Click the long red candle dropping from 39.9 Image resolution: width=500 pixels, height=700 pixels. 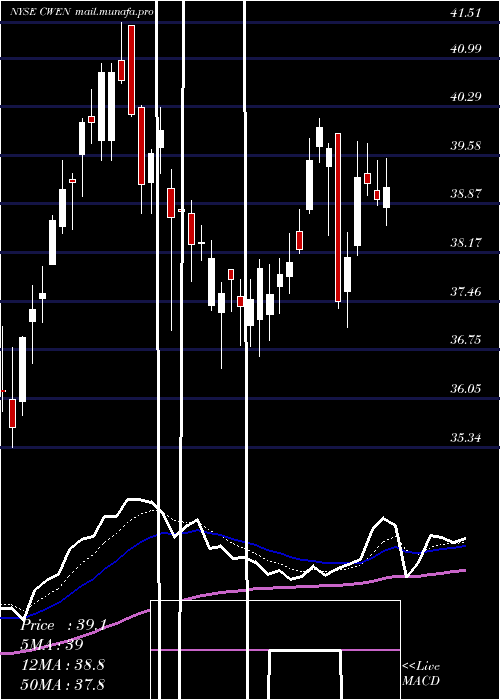point(338,217)
